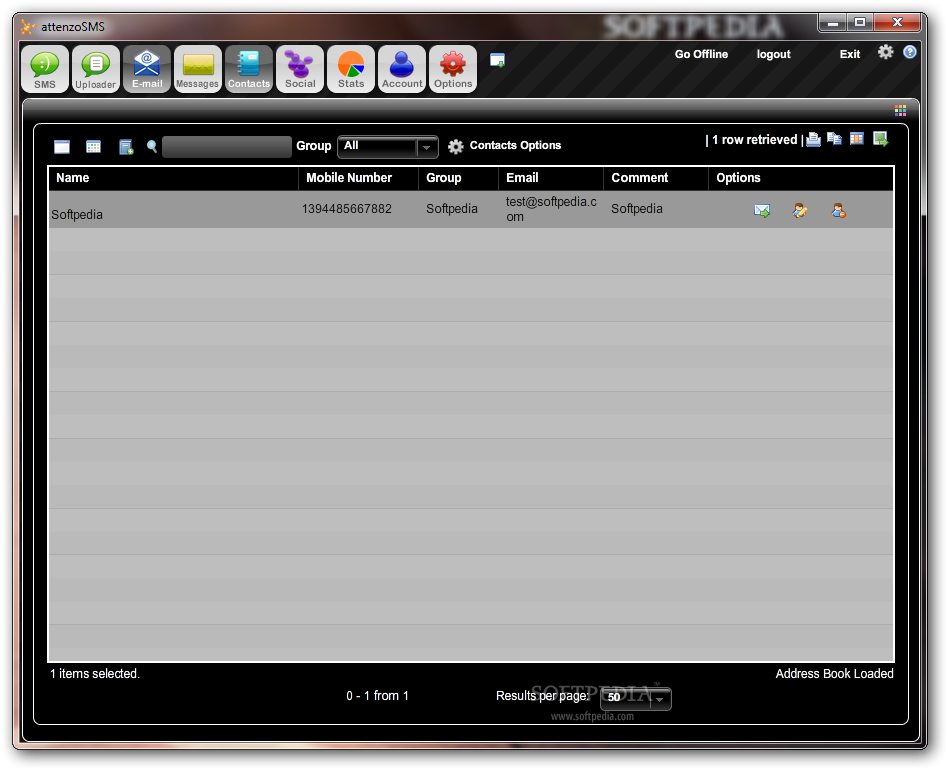Maximize the attenzoSMS window
Screen dimensions: 948x770
[859, 22]
